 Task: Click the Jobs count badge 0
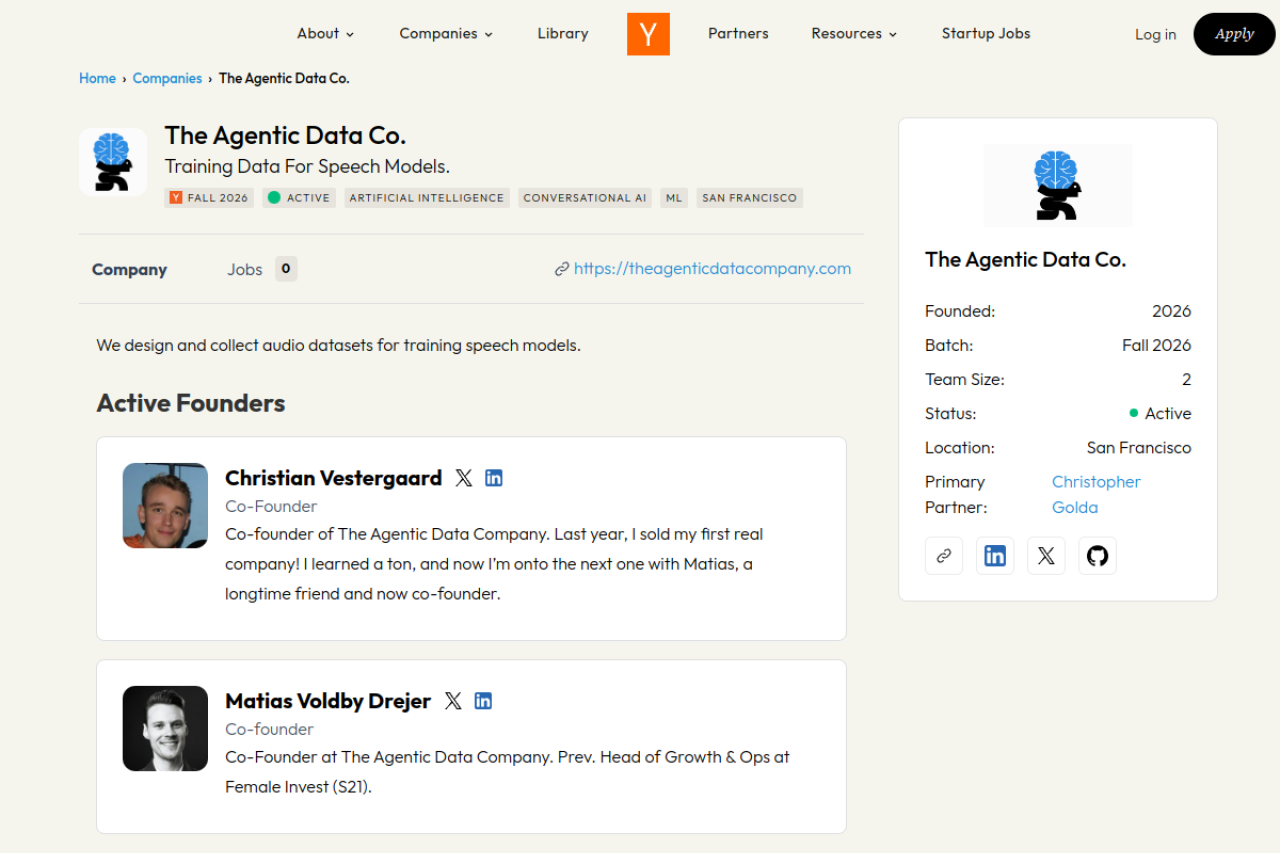point(286,269)
